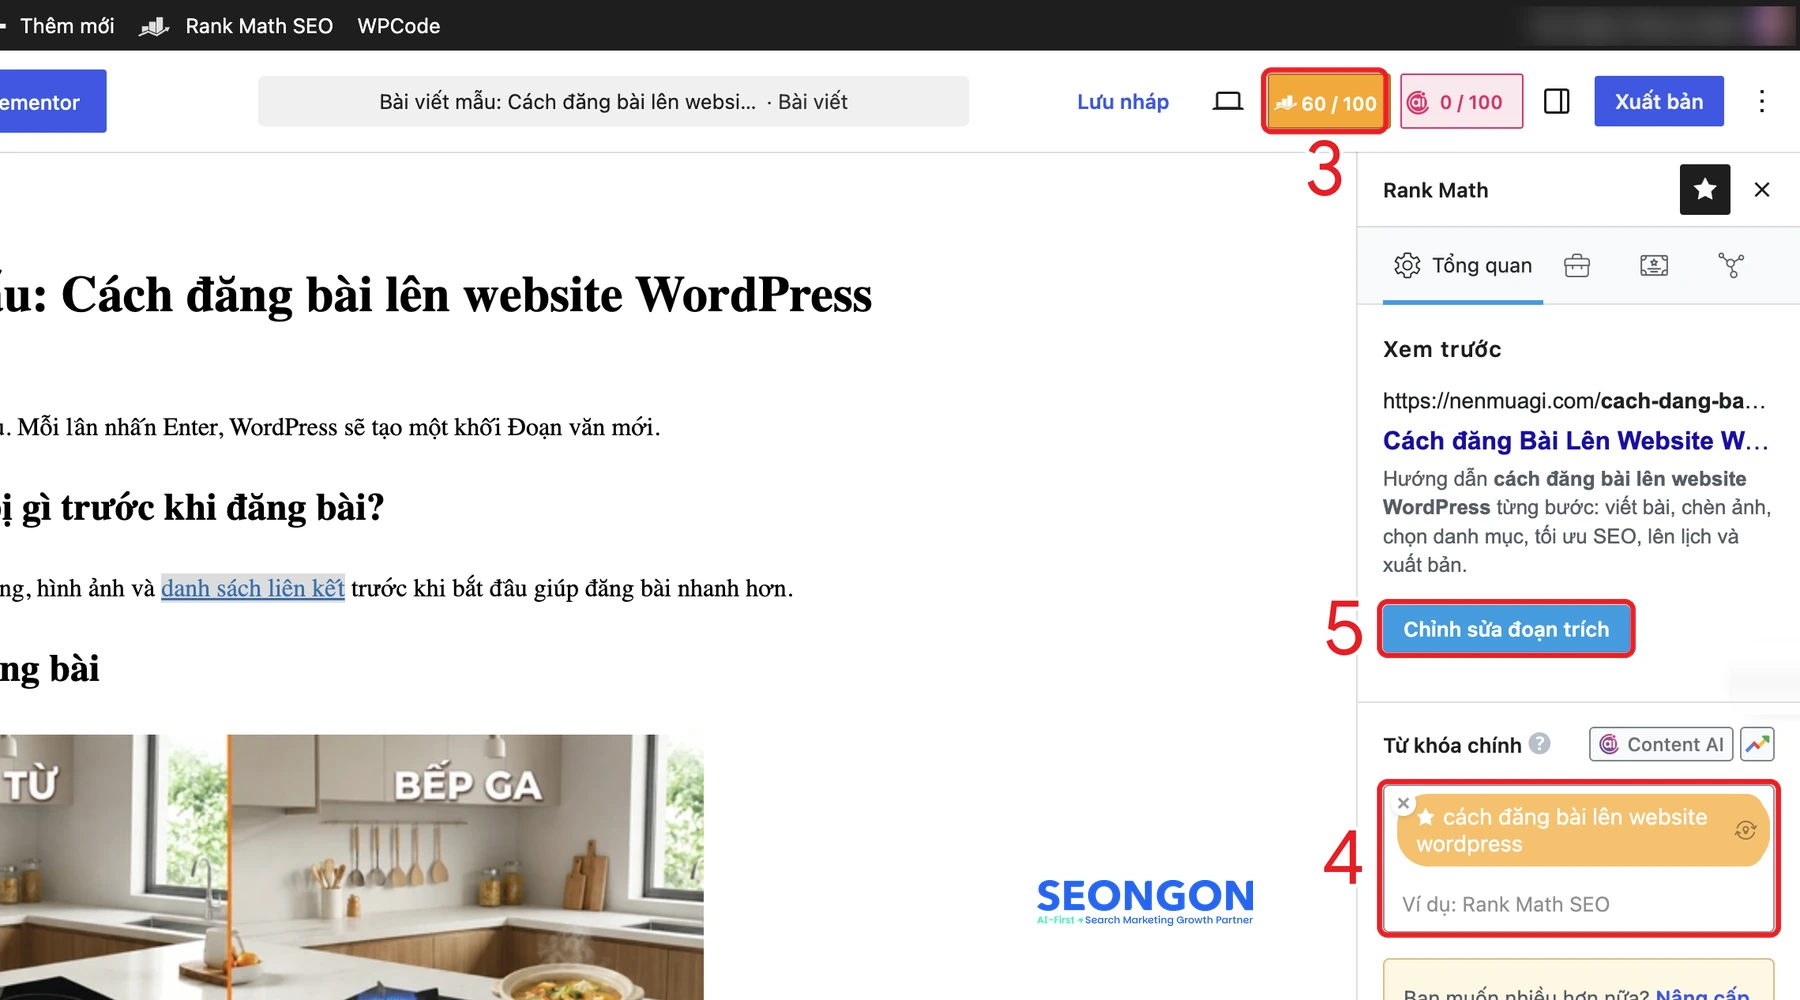Remove the focus keyword tag with X

coord(1403,803)
